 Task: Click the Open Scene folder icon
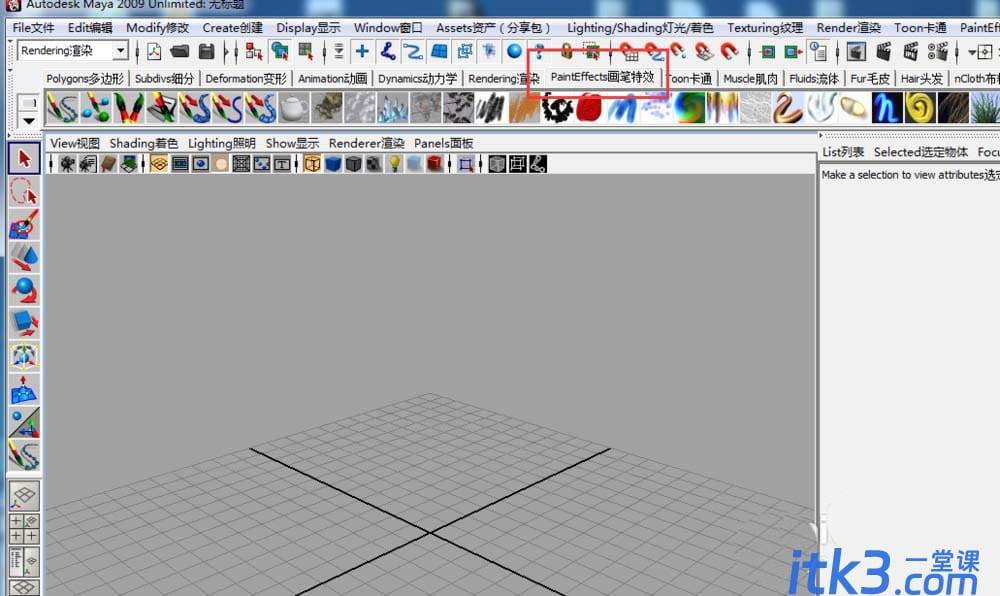click(180, 52)
